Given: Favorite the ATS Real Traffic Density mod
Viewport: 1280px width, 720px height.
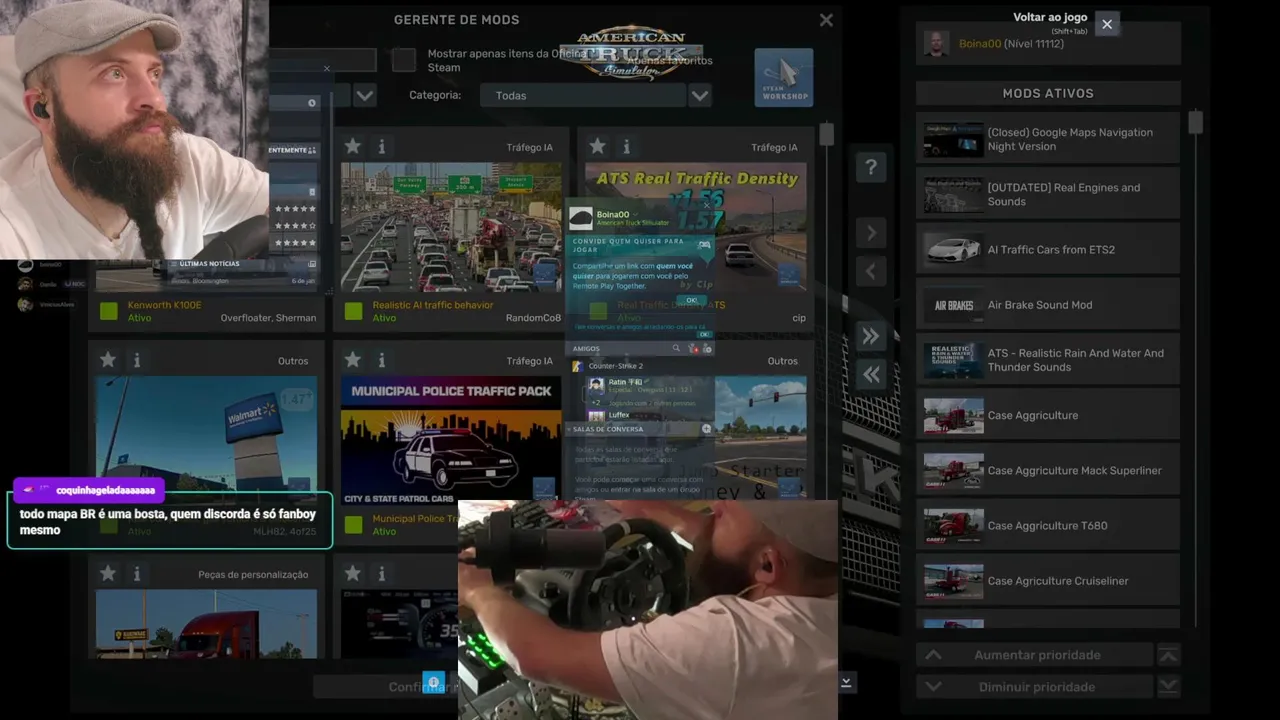Looking at the screenshot, I should pyautogui.click(x=598, y=147).
